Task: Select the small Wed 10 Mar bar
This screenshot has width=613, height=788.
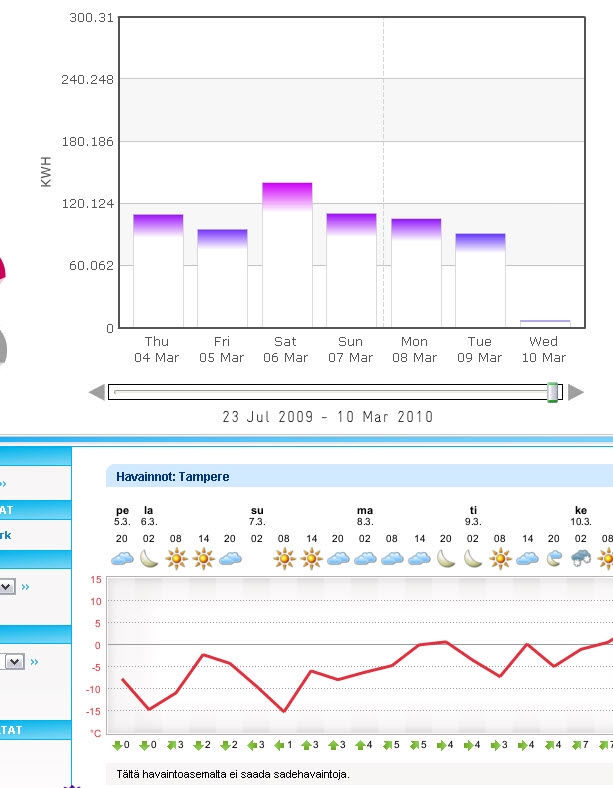Action: point(545,323)
